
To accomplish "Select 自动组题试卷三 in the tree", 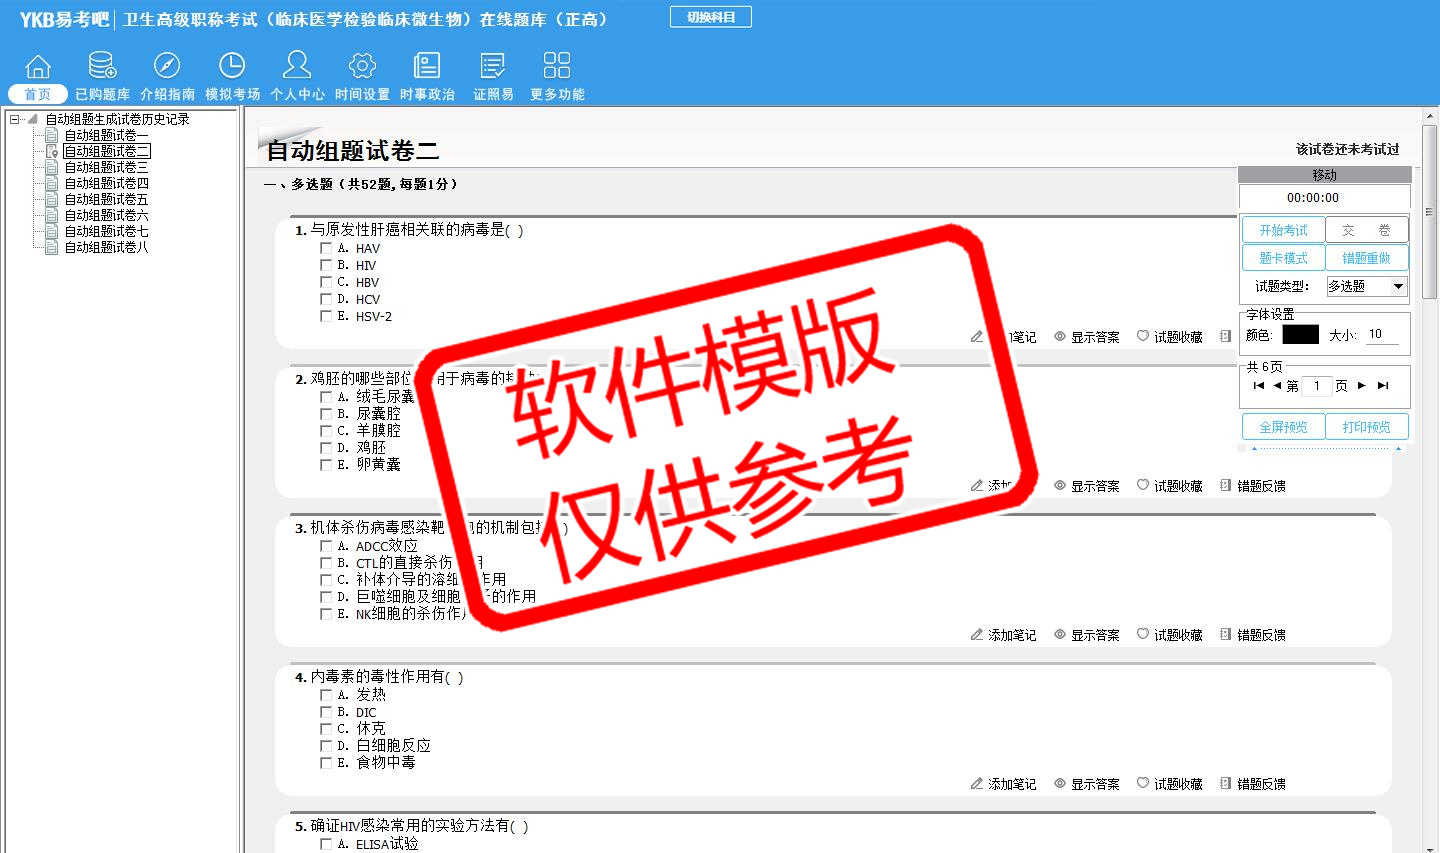I will [x=106, y=167].
